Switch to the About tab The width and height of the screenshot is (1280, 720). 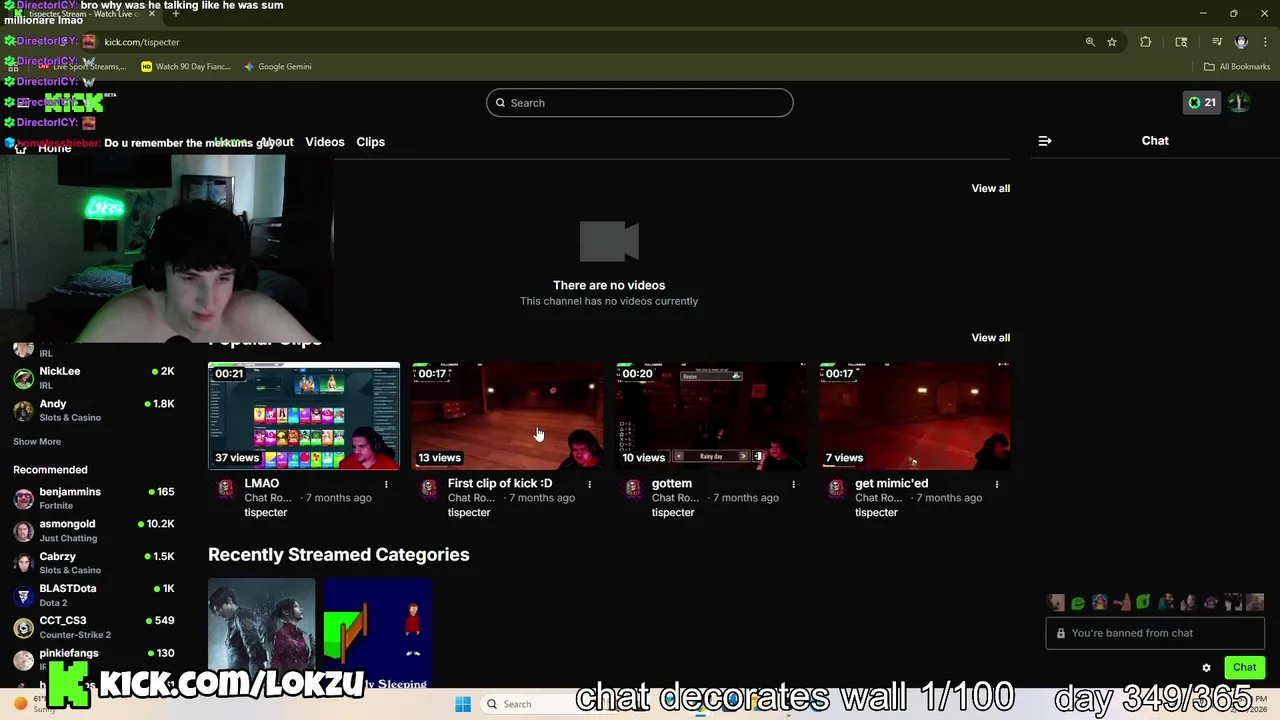click(x=277, y=142)
